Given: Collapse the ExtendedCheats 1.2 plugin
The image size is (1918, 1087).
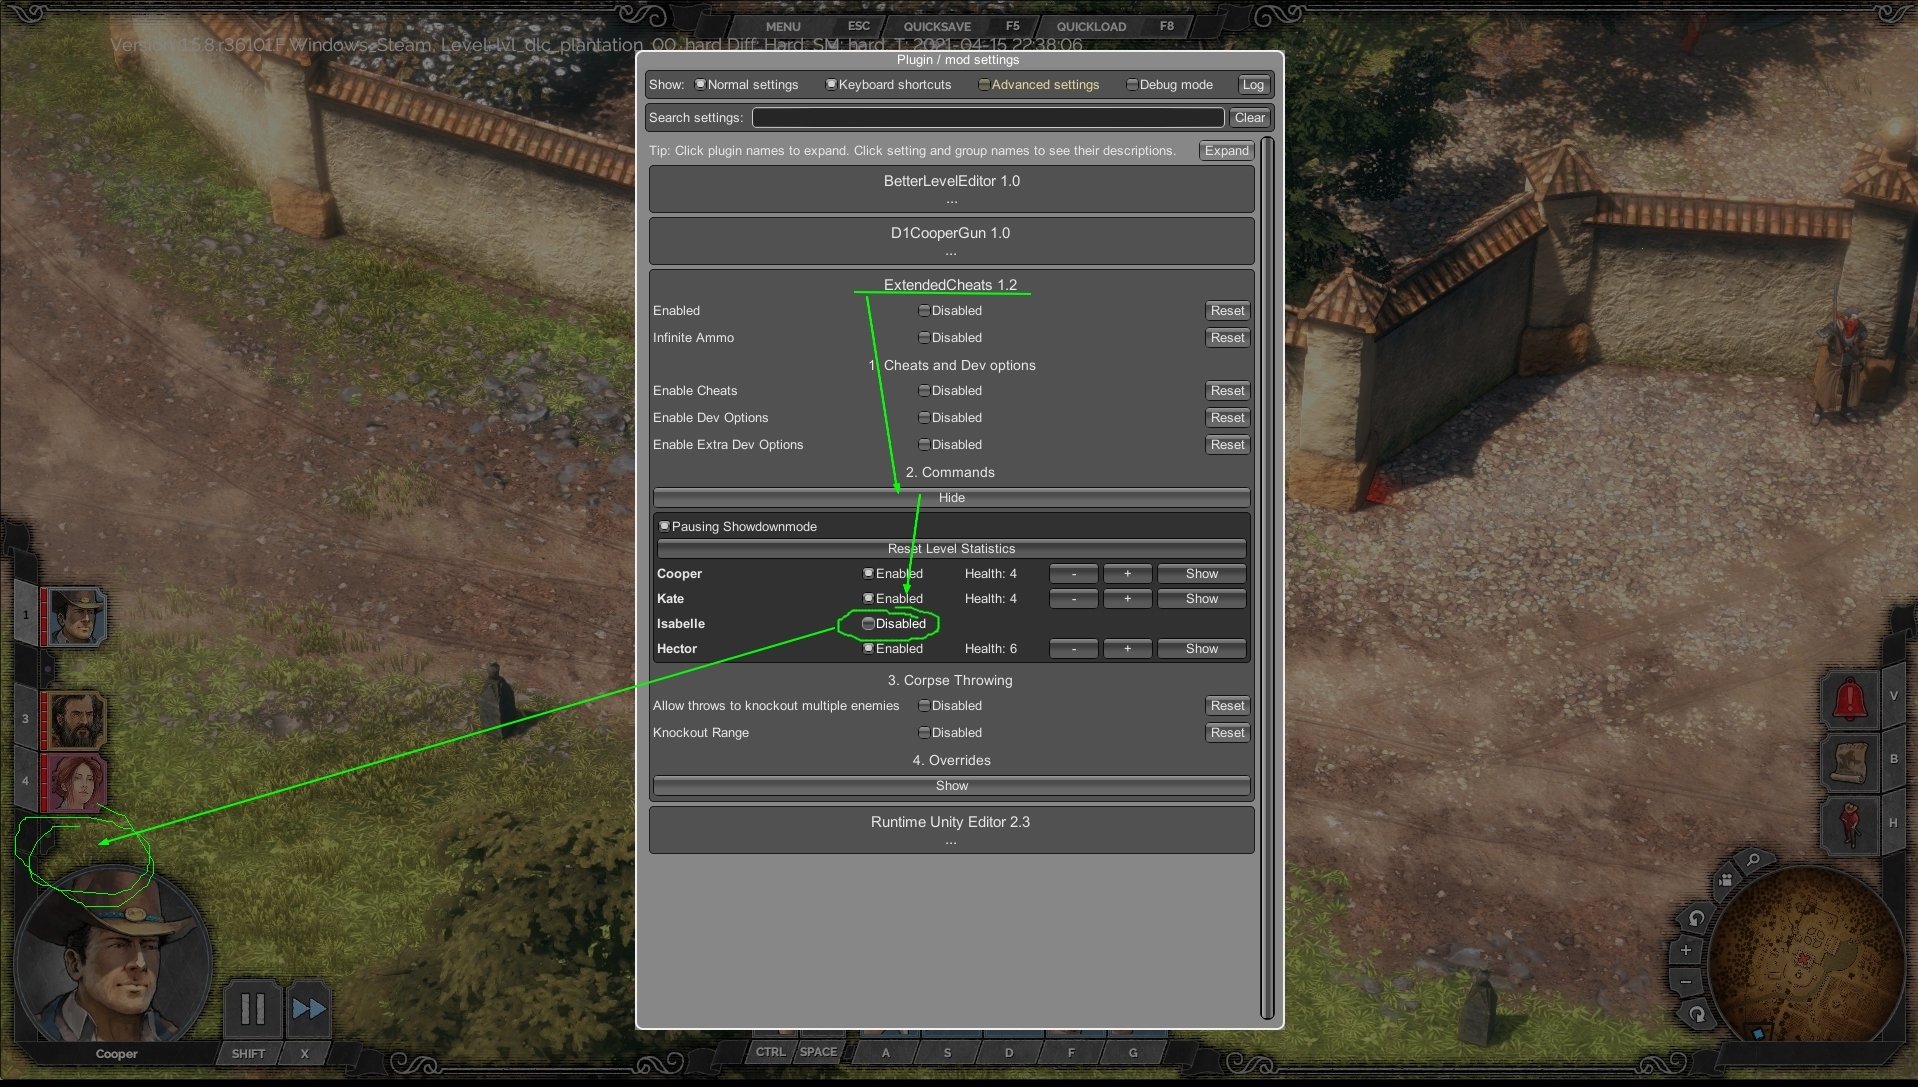Looking at the screenshot, I should point(950,285).
